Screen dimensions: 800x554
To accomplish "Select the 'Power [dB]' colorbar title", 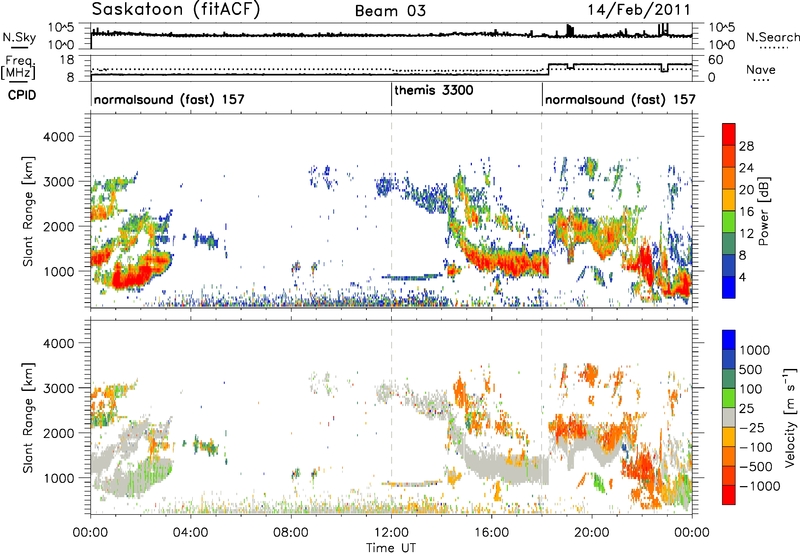I will pos(763,211).
